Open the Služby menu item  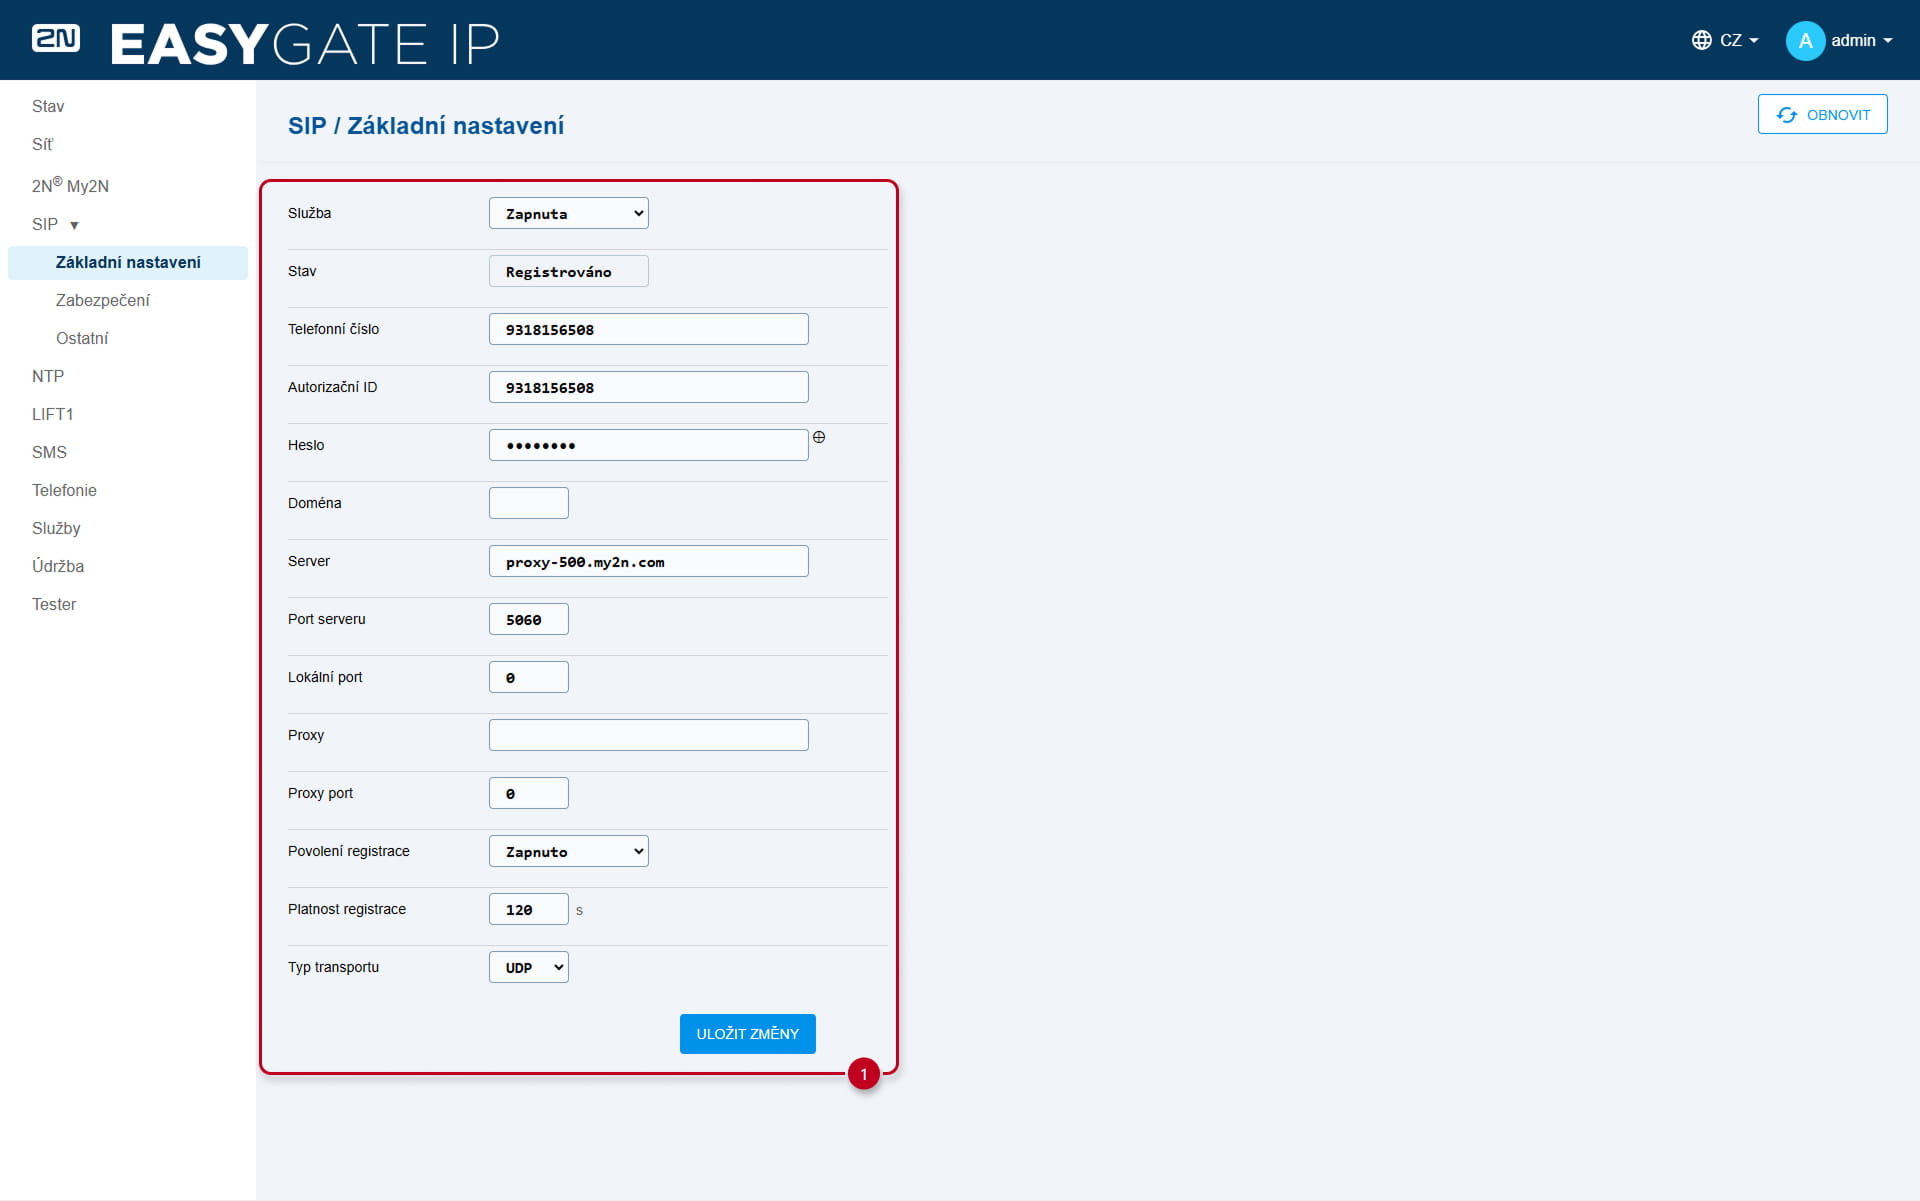(x=56, y=528)
